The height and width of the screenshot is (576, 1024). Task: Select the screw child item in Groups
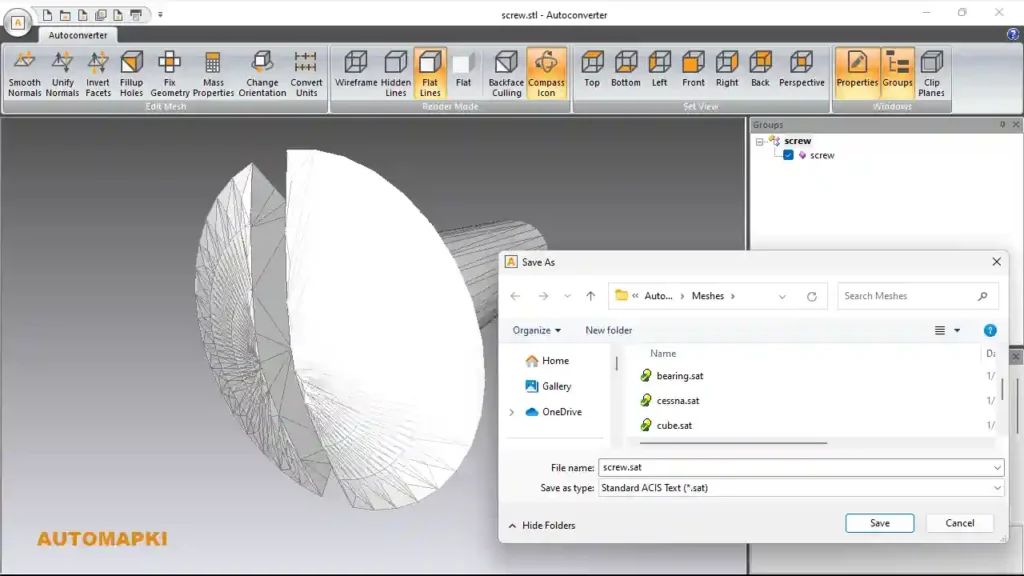[822, 155]
